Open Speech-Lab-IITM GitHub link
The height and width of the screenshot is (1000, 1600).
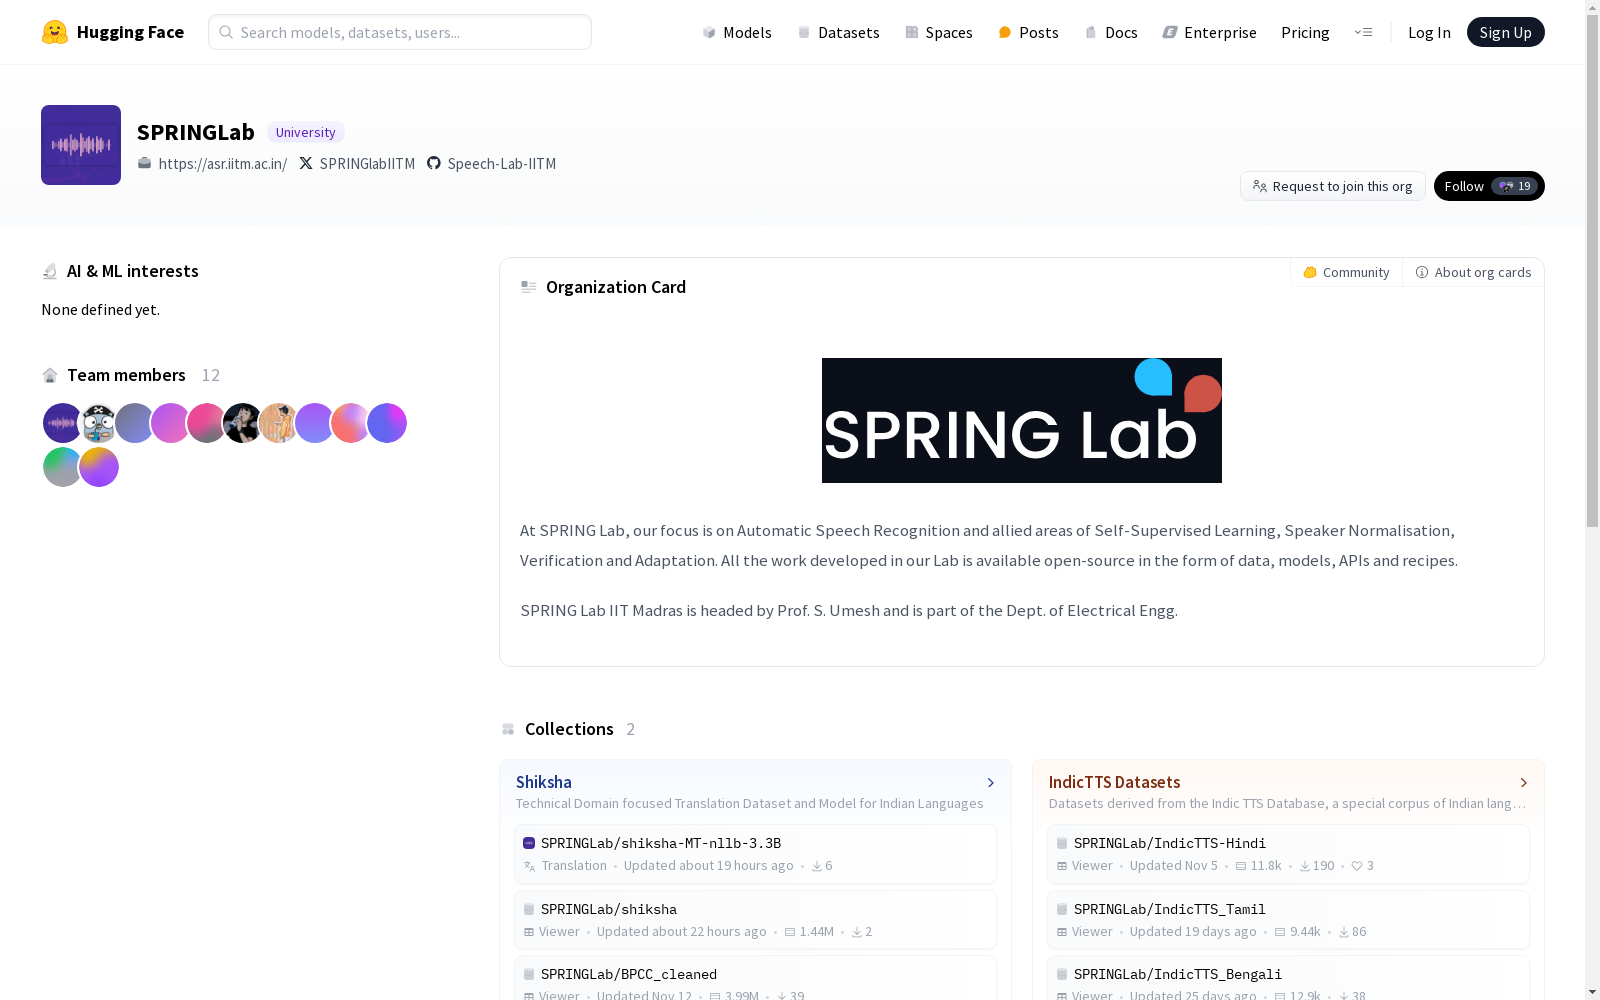click(x=501, y=164)
